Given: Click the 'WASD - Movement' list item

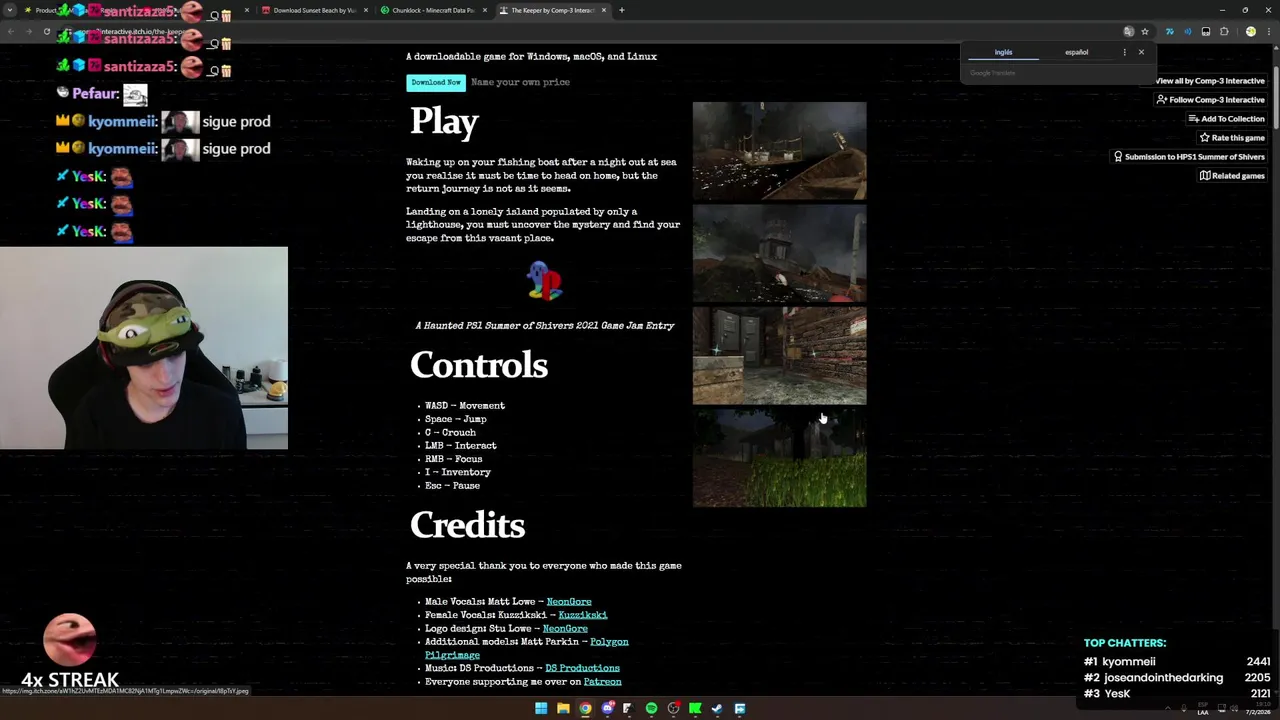Looking at the screenshot, I should coord(465,406).
